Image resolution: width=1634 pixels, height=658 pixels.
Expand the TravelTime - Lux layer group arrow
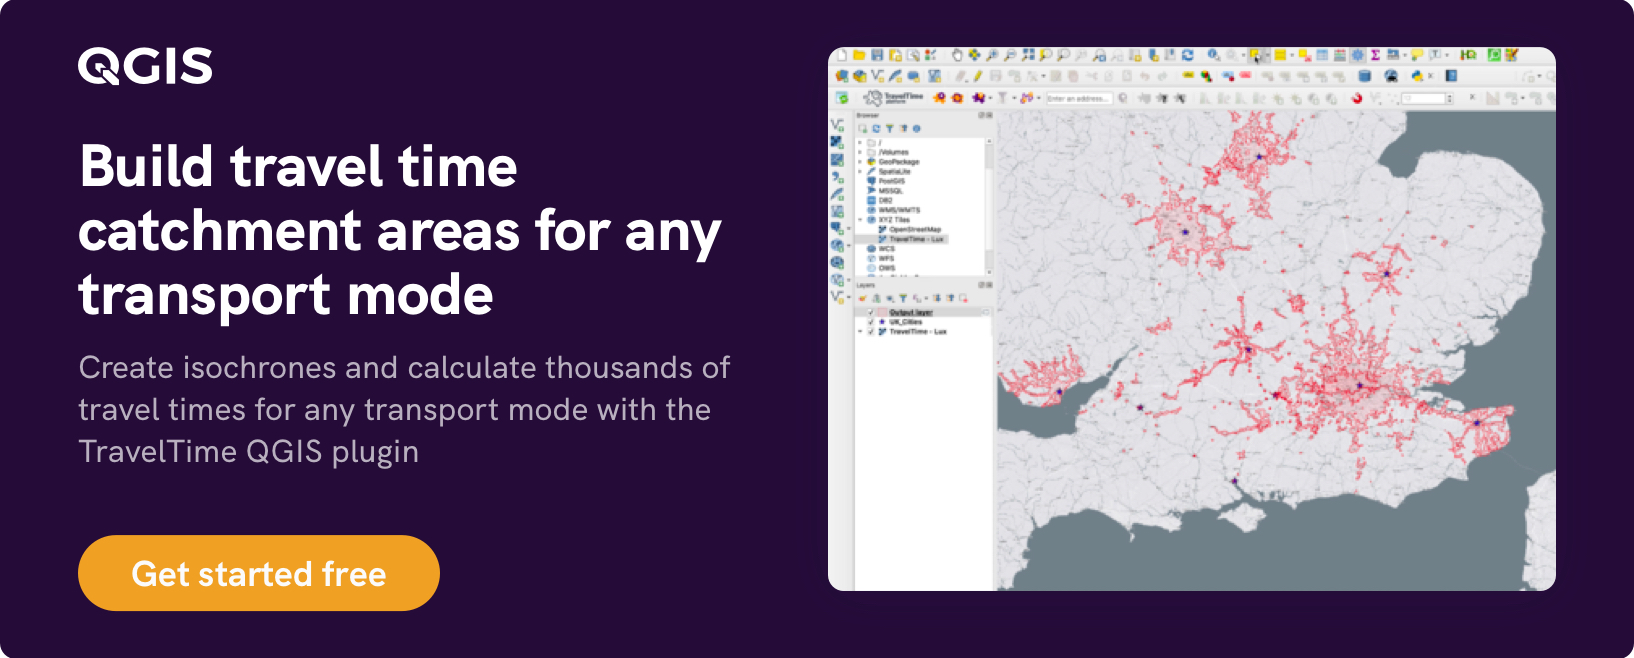coord(860,331)
